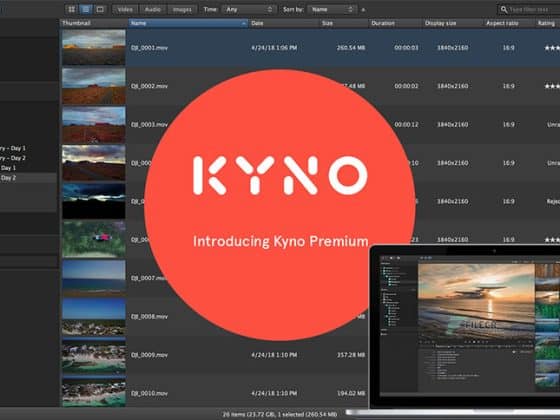Click the DJI_0010.mov file name
The height and width of the screenshot is (420, 560).
pyautogui.click(x=149, y=393)
